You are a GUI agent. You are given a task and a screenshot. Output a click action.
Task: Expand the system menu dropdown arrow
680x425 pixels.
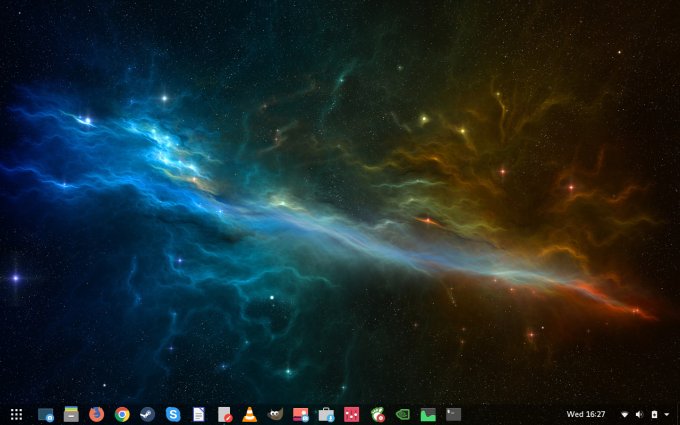click(x=667, y=414)
